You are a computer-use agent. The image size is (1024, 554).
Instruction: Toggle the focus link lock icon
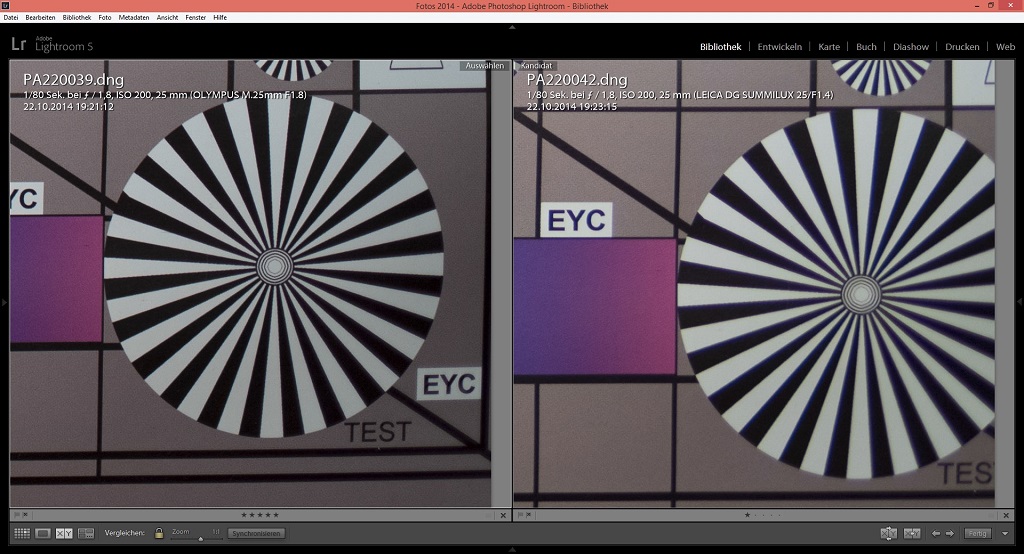158,533
